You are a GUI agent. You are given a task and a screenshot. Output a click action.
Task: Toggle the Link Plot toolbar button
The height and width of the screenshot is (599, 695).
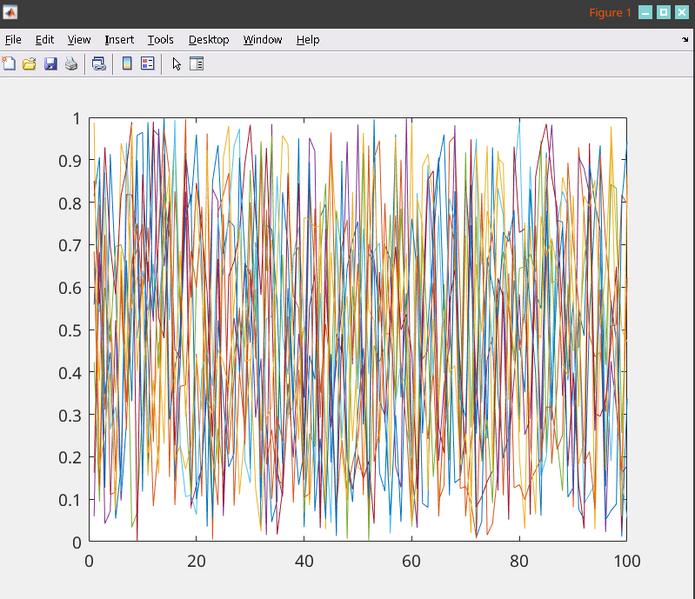point(98,64)
